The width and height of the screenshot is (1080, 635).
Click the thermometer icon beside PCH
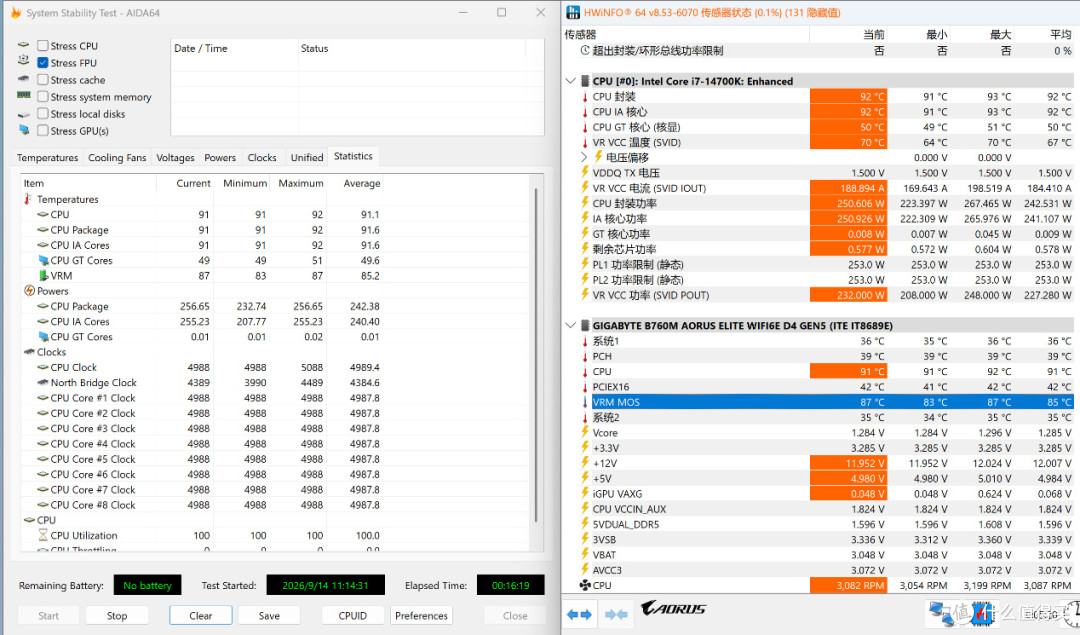click(585, 356)
